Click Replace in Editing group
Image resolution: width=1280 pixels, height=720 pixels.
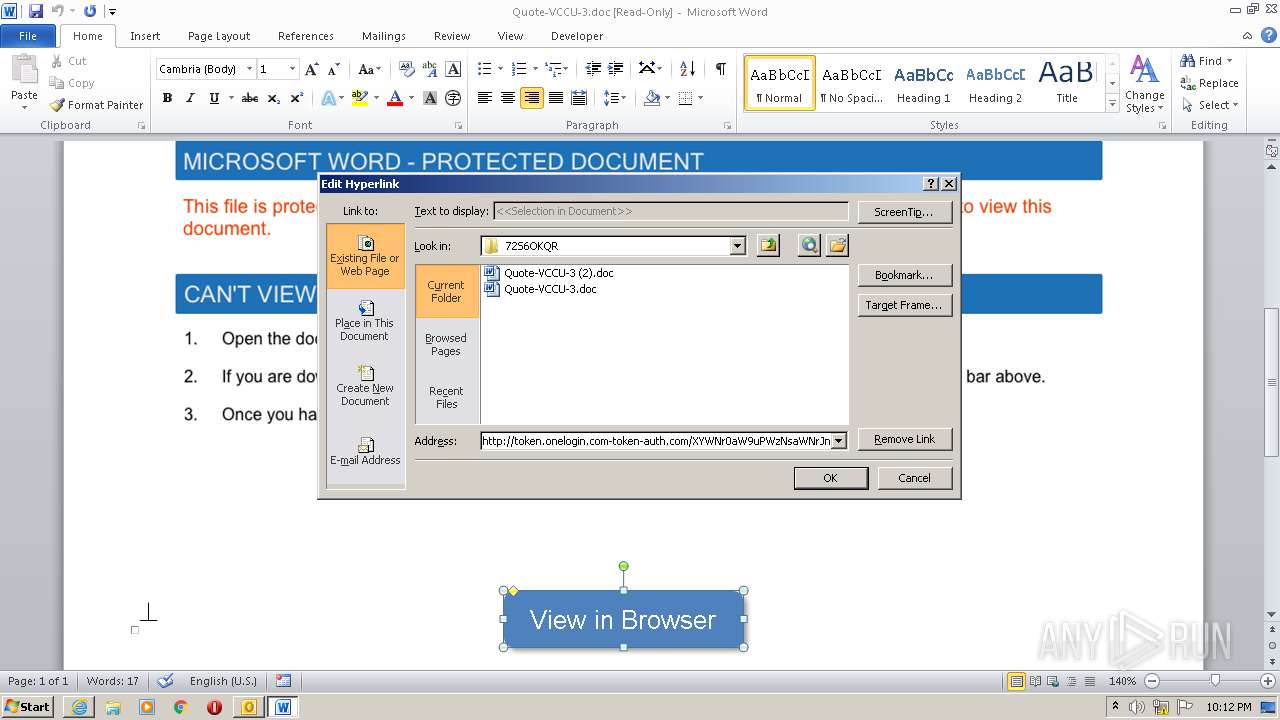[x=1210, y=83]
